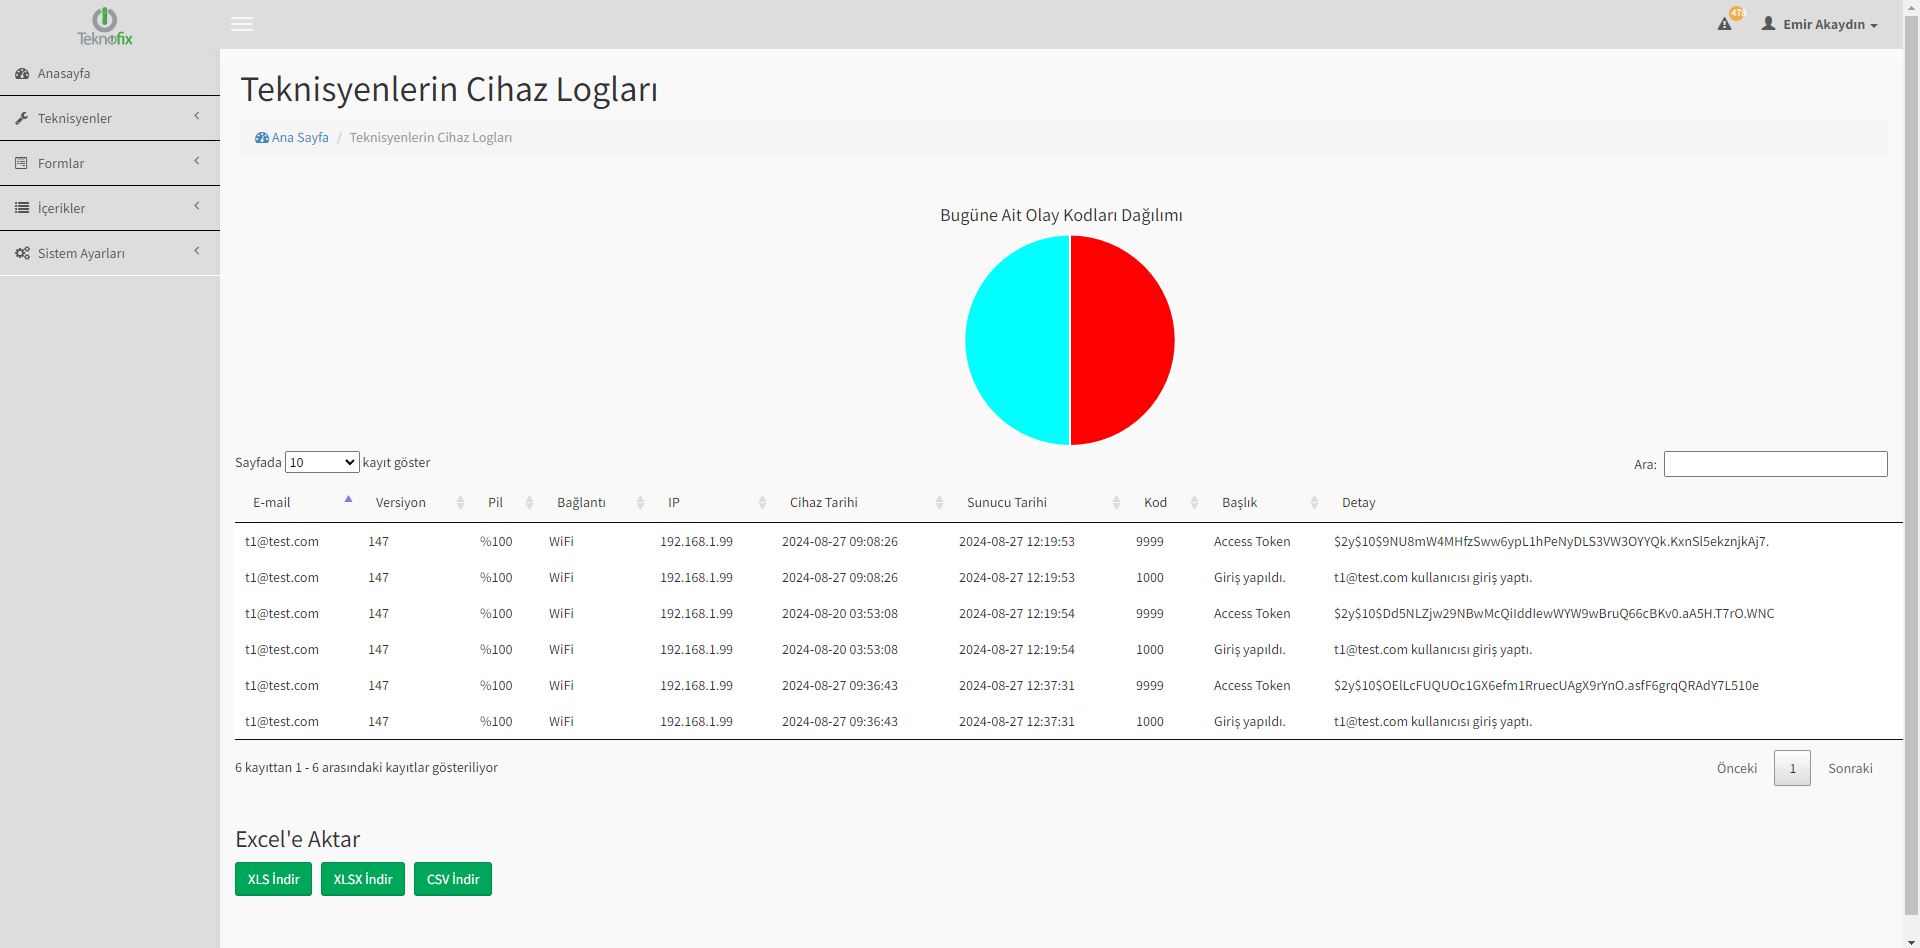Click the Teknofix logo
1920x948 pixels.
point(105,26)
